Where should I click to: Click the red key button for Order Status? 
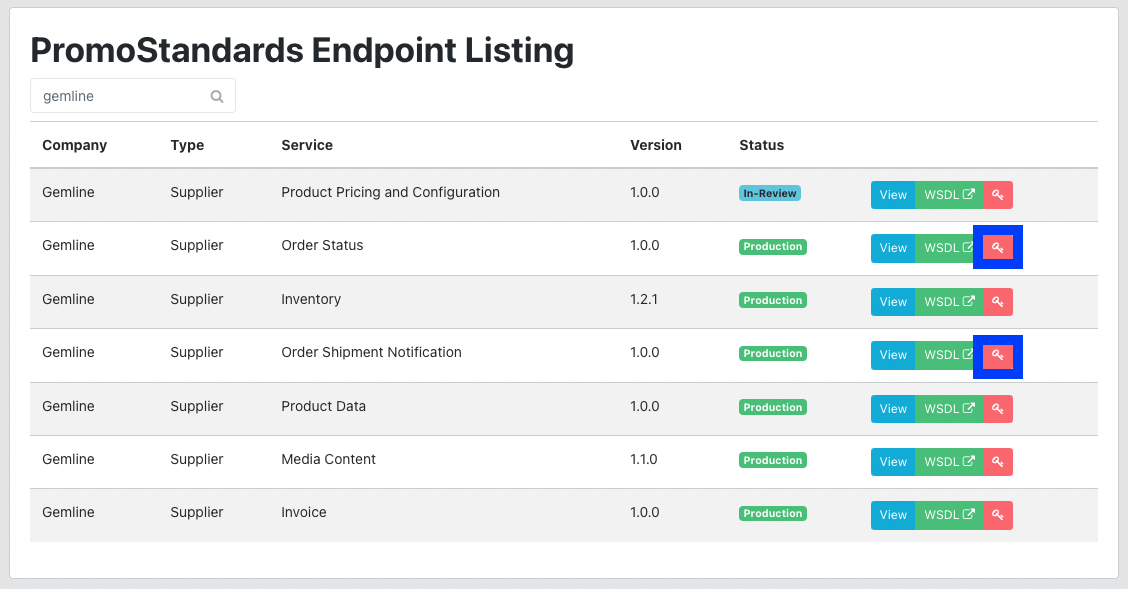[998, 248]
